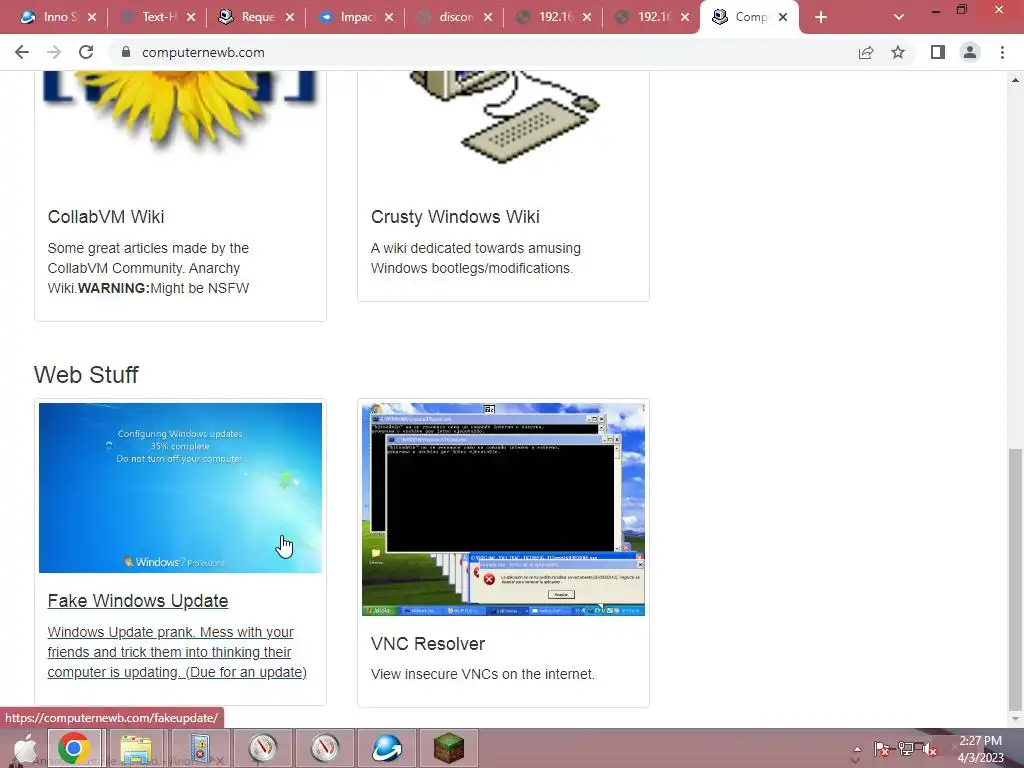Screen dimensions: 1024x768
Task: Open File Explorer from the taskbar
Action: (x=136, y=748)
